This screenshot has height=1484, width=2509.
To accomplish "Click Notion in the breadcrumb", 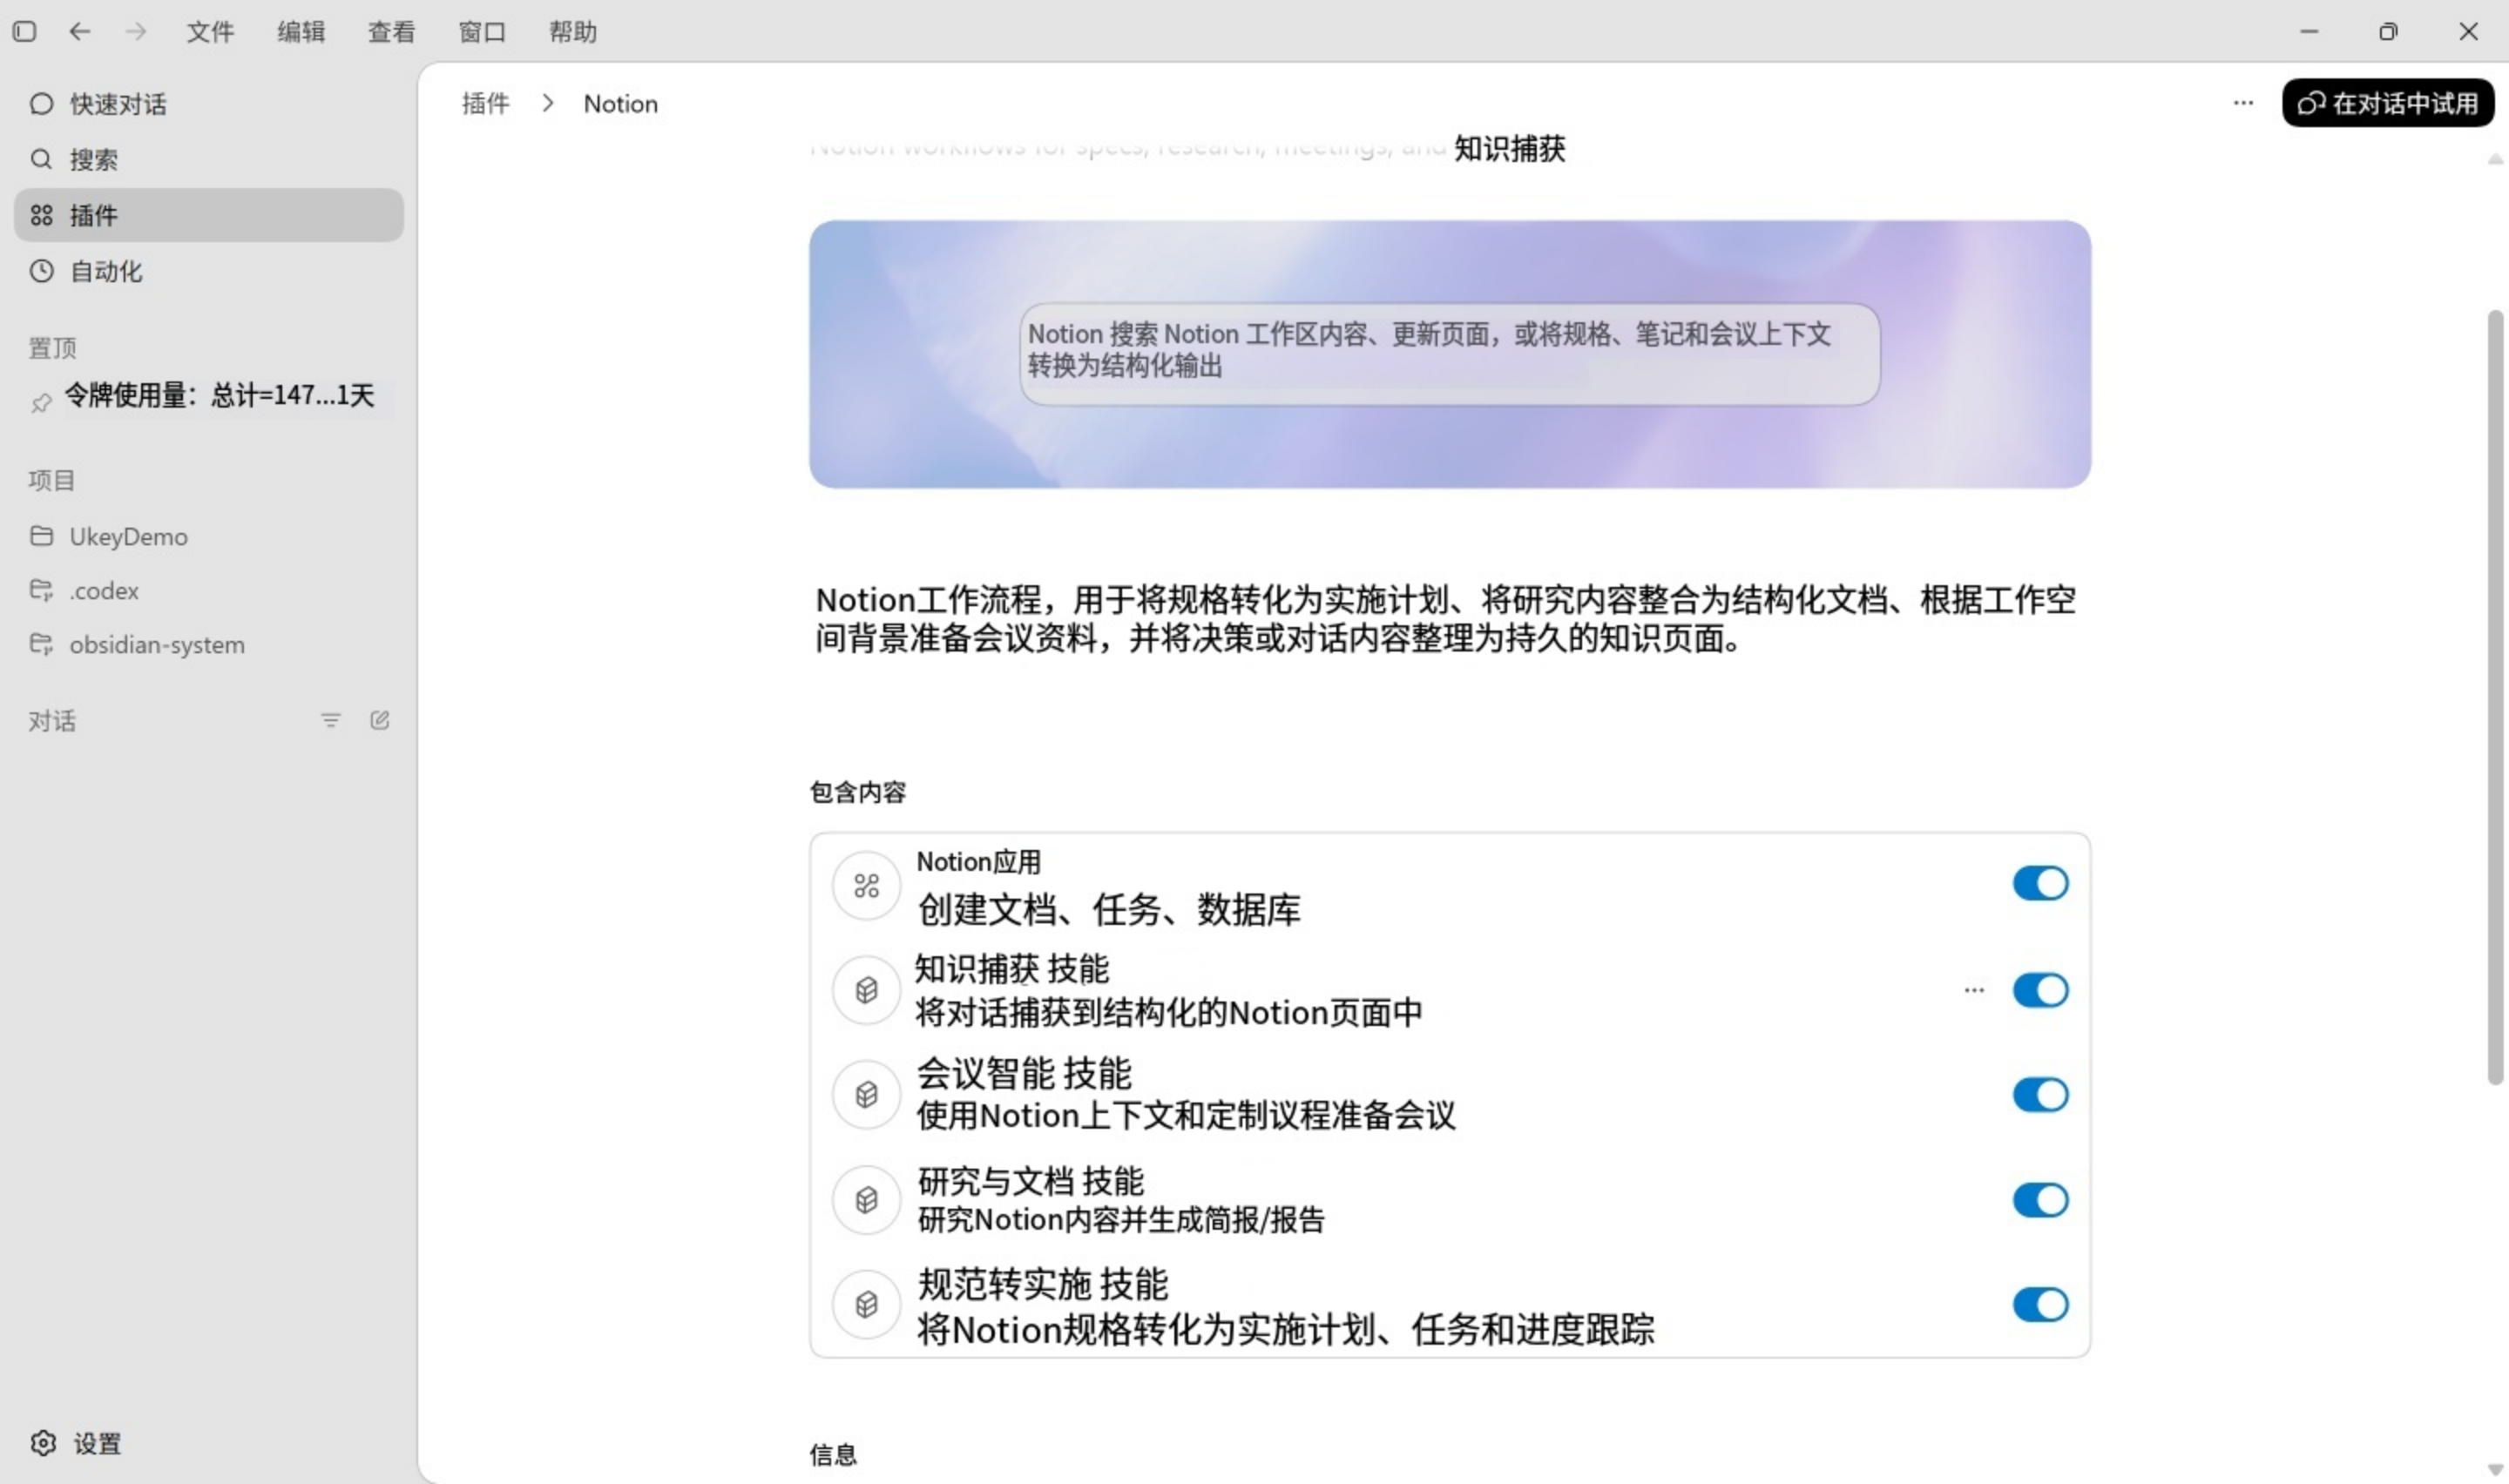I will (620, 103).
